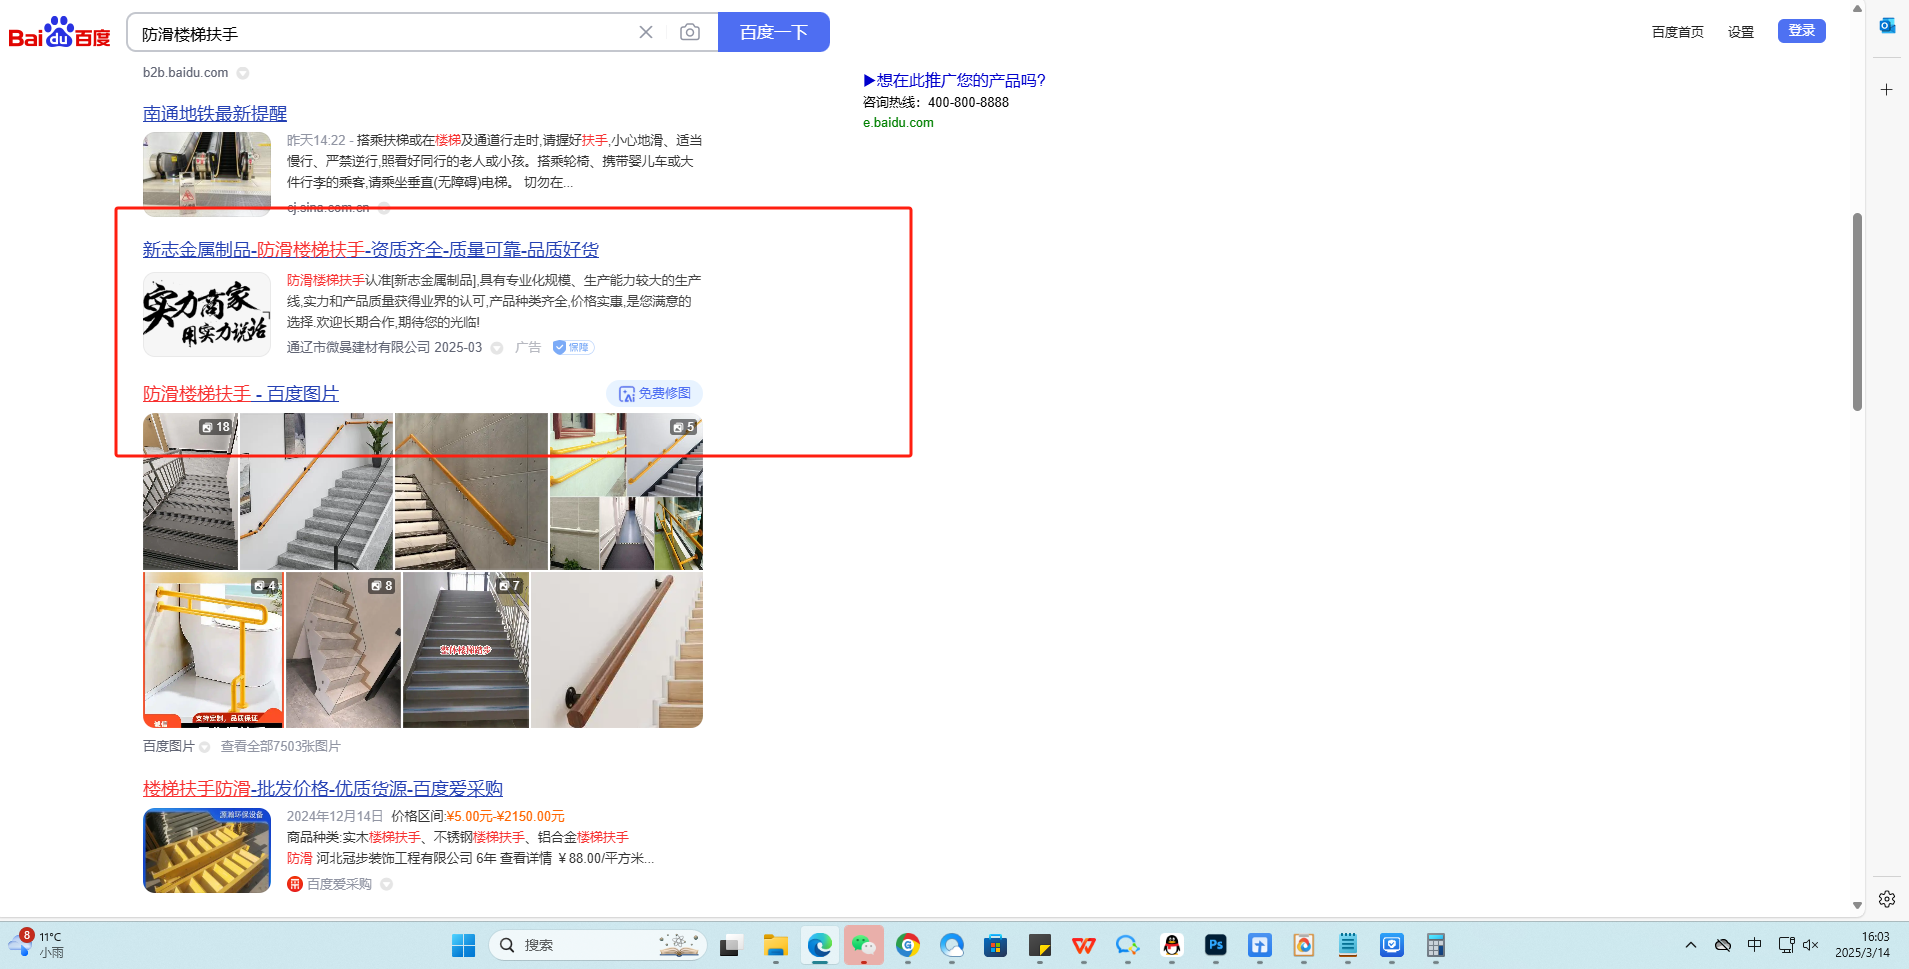Open the wooden round handrail image
The width and height of the screenshot is (1909, 969).
point(617,650)
